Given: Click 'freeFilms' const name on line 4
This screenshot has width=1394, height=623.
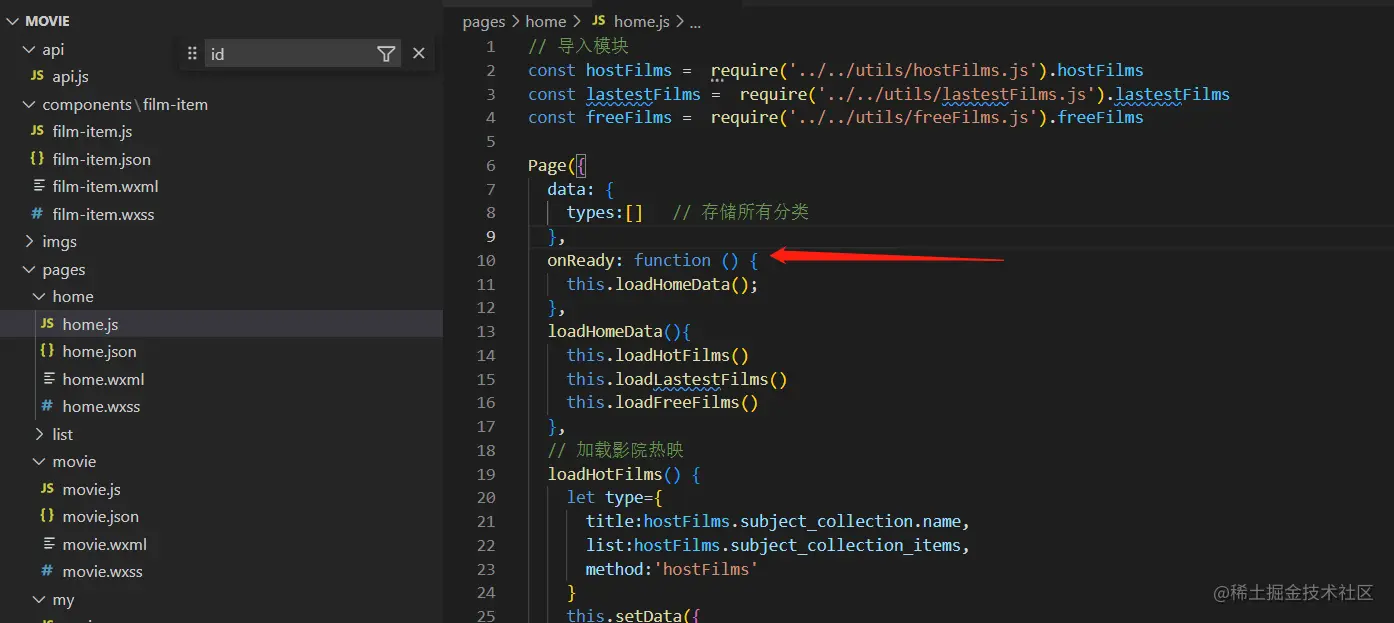Looking at the screenshot, I should (629, 117).
